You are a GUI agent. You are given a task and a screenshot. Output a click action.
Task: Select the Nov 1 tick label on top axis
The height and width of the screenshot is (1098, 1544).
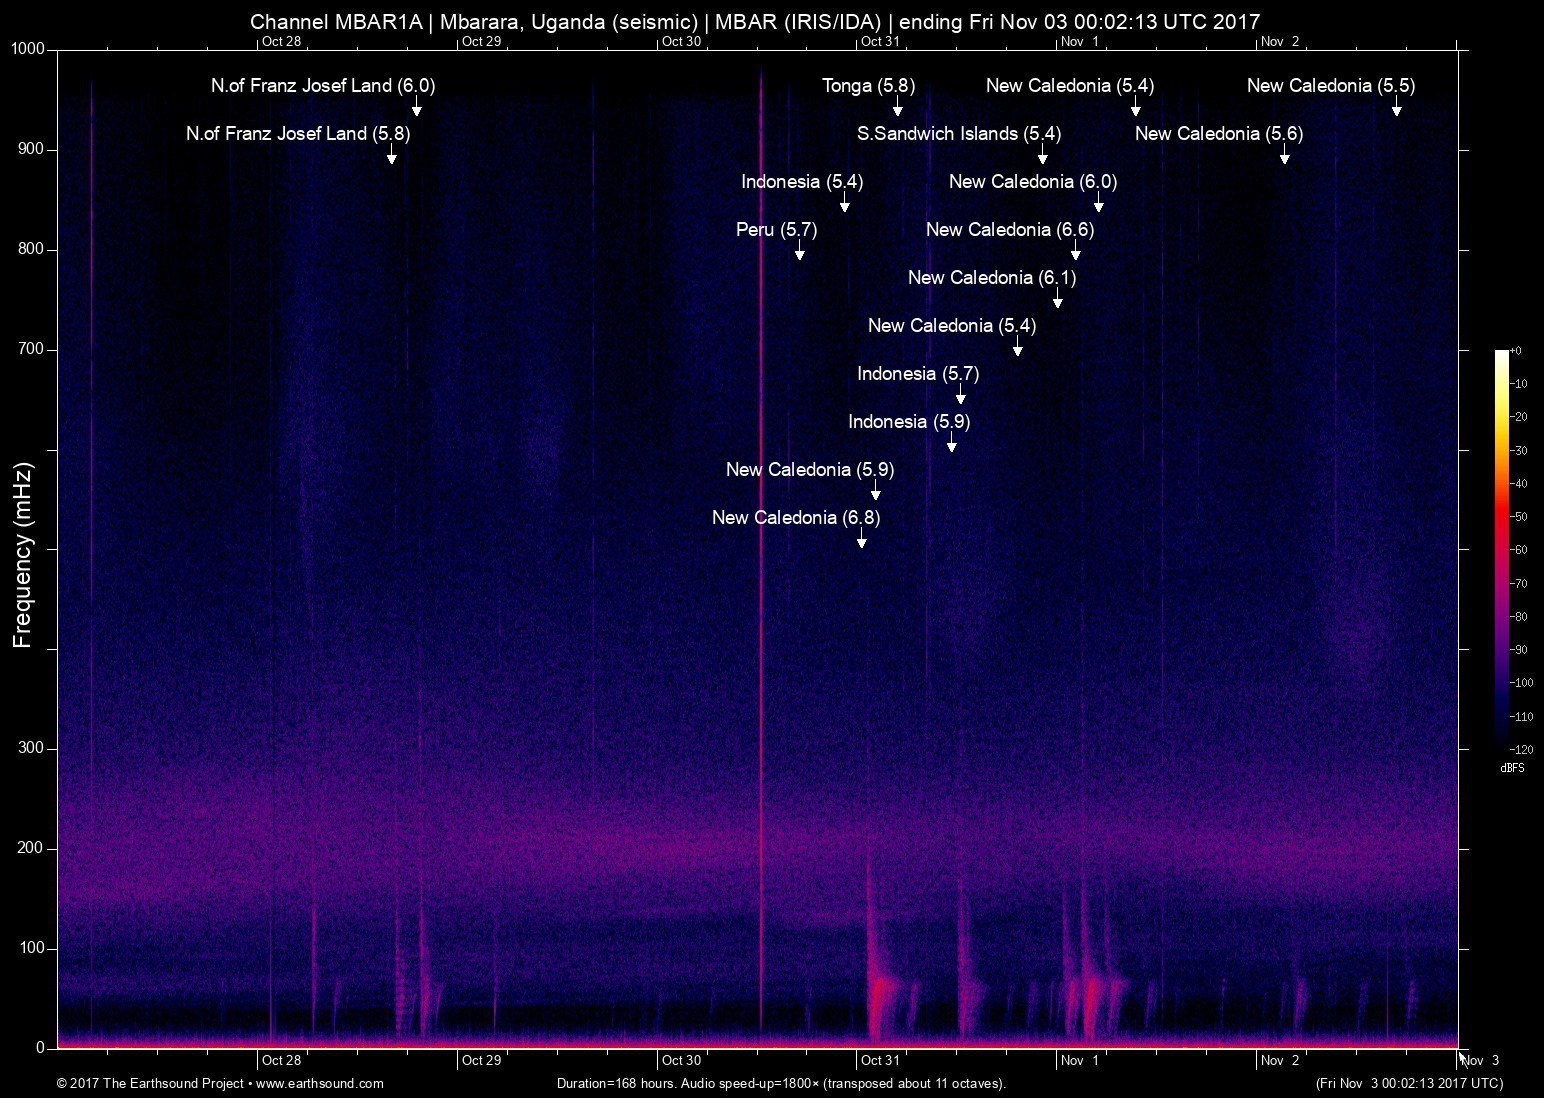pyautogui.click(x=1081, y=42)
